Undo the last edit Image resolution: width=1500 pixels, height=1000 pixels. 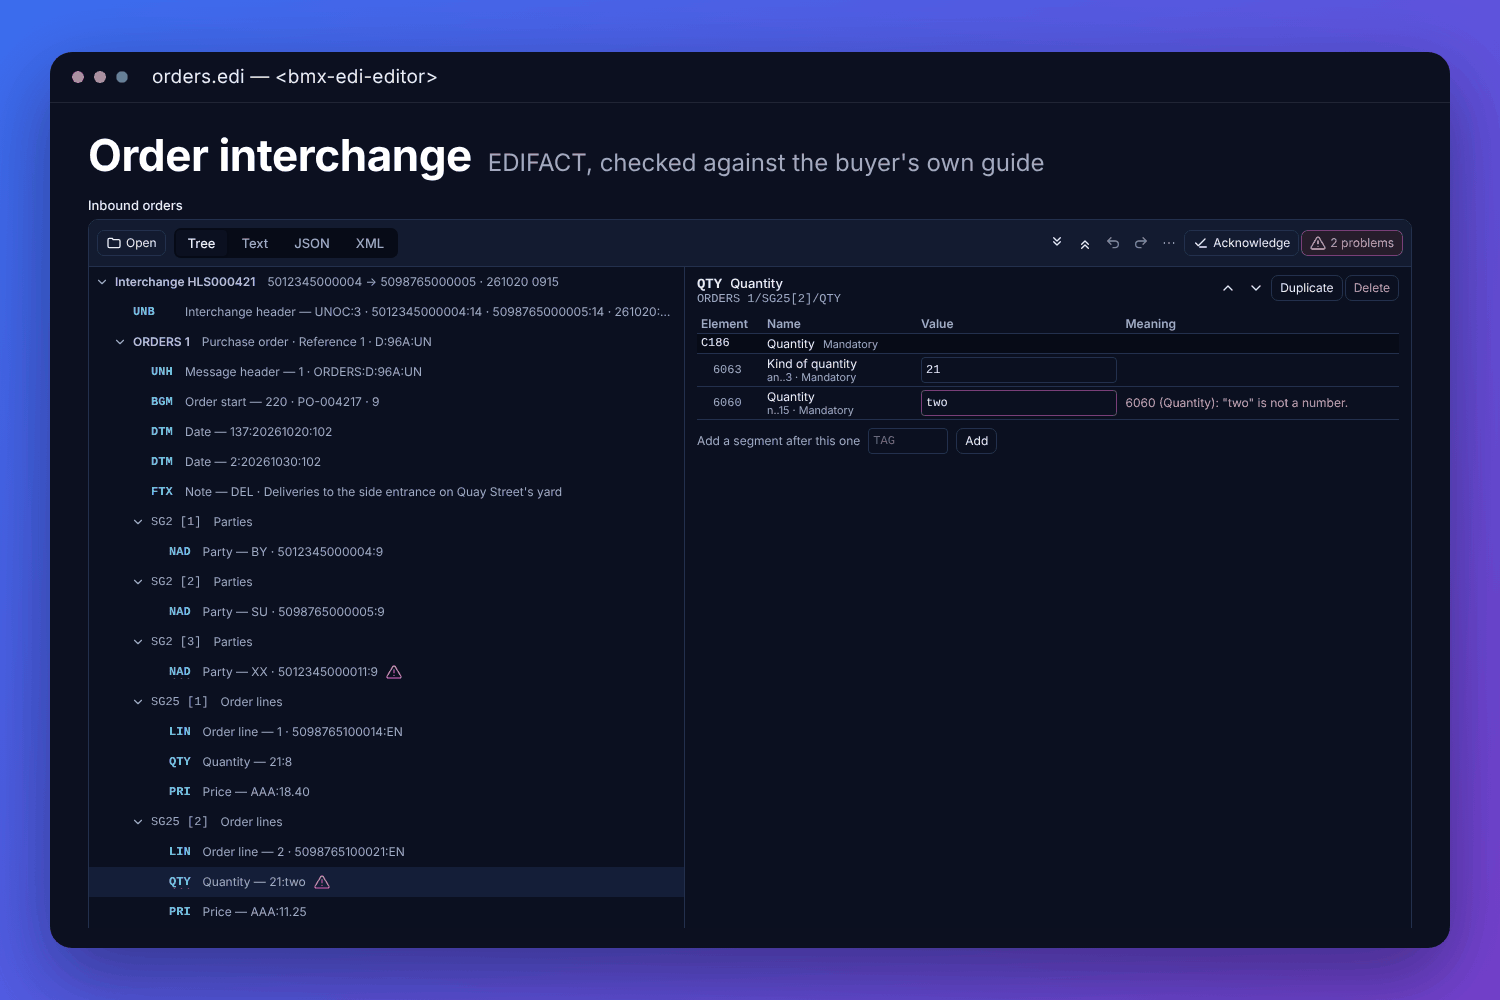pos(1113,243)
